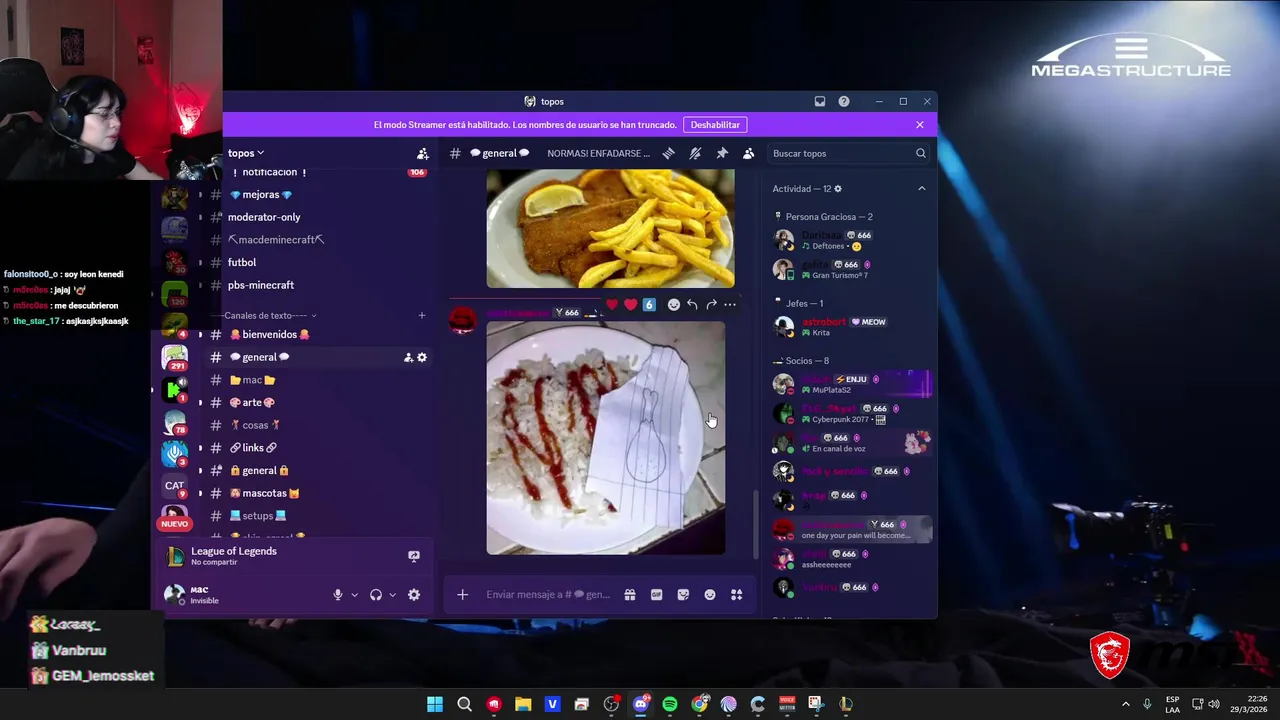Open the sticker picker icon
The width and height of the screenshot is (1280, 720).
tap(683, 595)
